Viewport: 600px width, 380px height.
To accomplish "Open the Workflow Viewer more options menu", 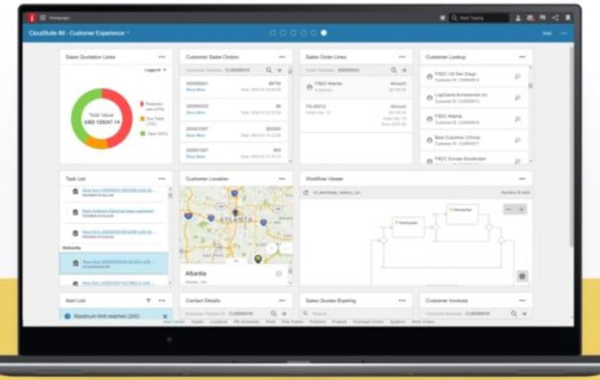I will pyautogui.click(x=522, y=179).
